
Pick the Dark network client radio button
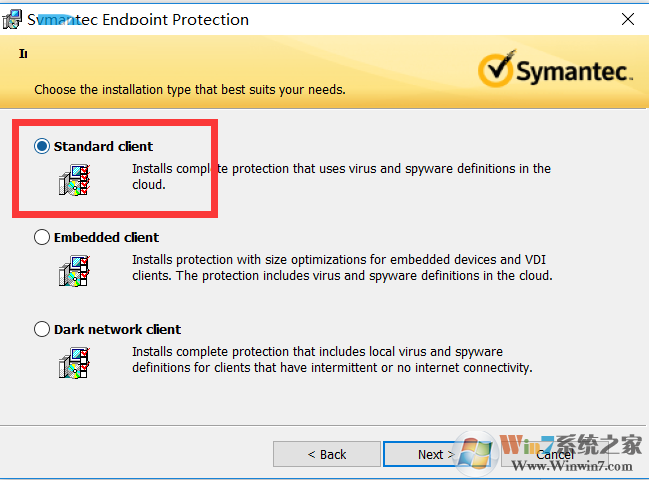[42, 329]
